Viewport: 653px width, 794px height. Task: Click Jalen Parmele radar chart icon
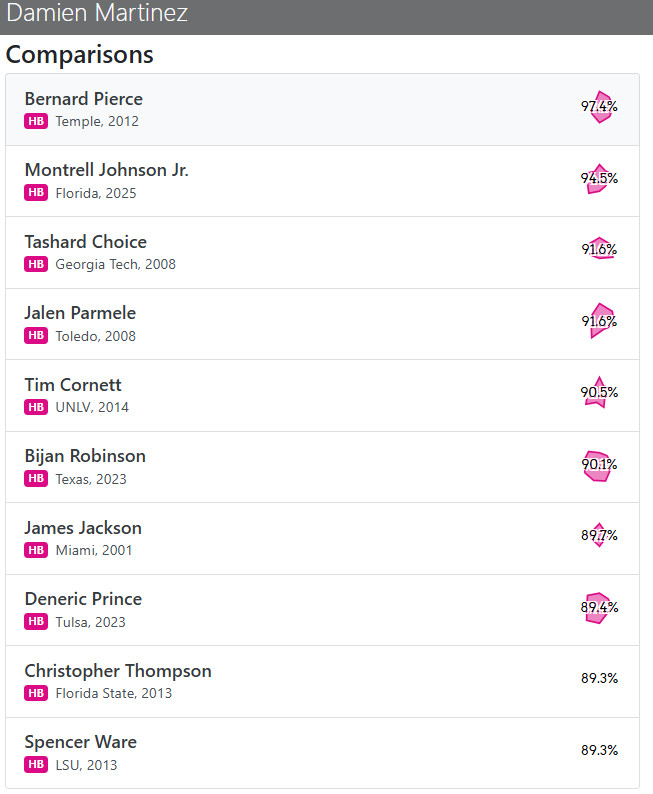(x=599, y=321)
